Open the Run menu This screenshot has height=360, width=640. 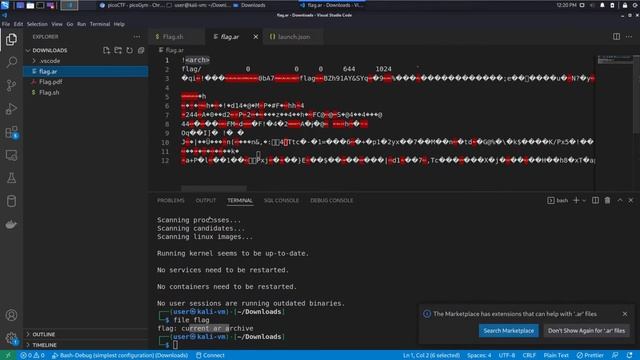click(82, 24)
